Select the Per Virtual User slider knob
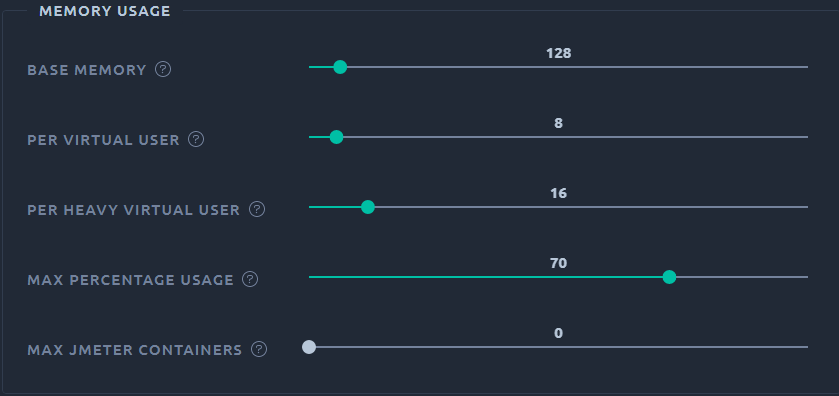 point(336,137)
